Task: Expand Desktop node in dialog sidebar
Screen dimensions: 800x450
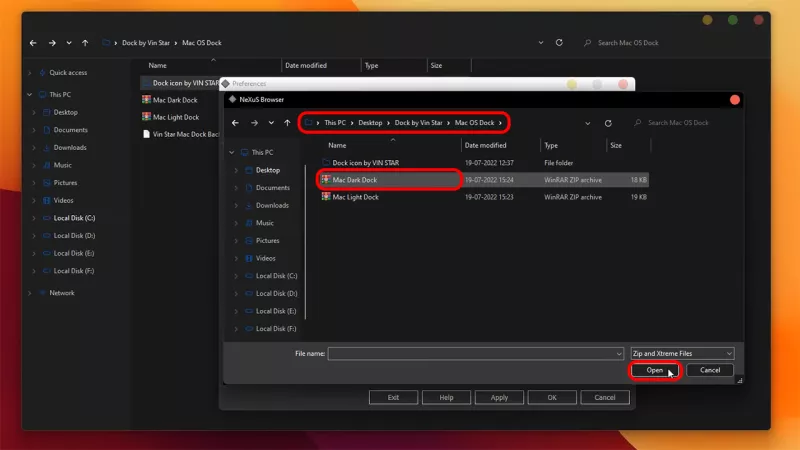Action: point(236,170)
